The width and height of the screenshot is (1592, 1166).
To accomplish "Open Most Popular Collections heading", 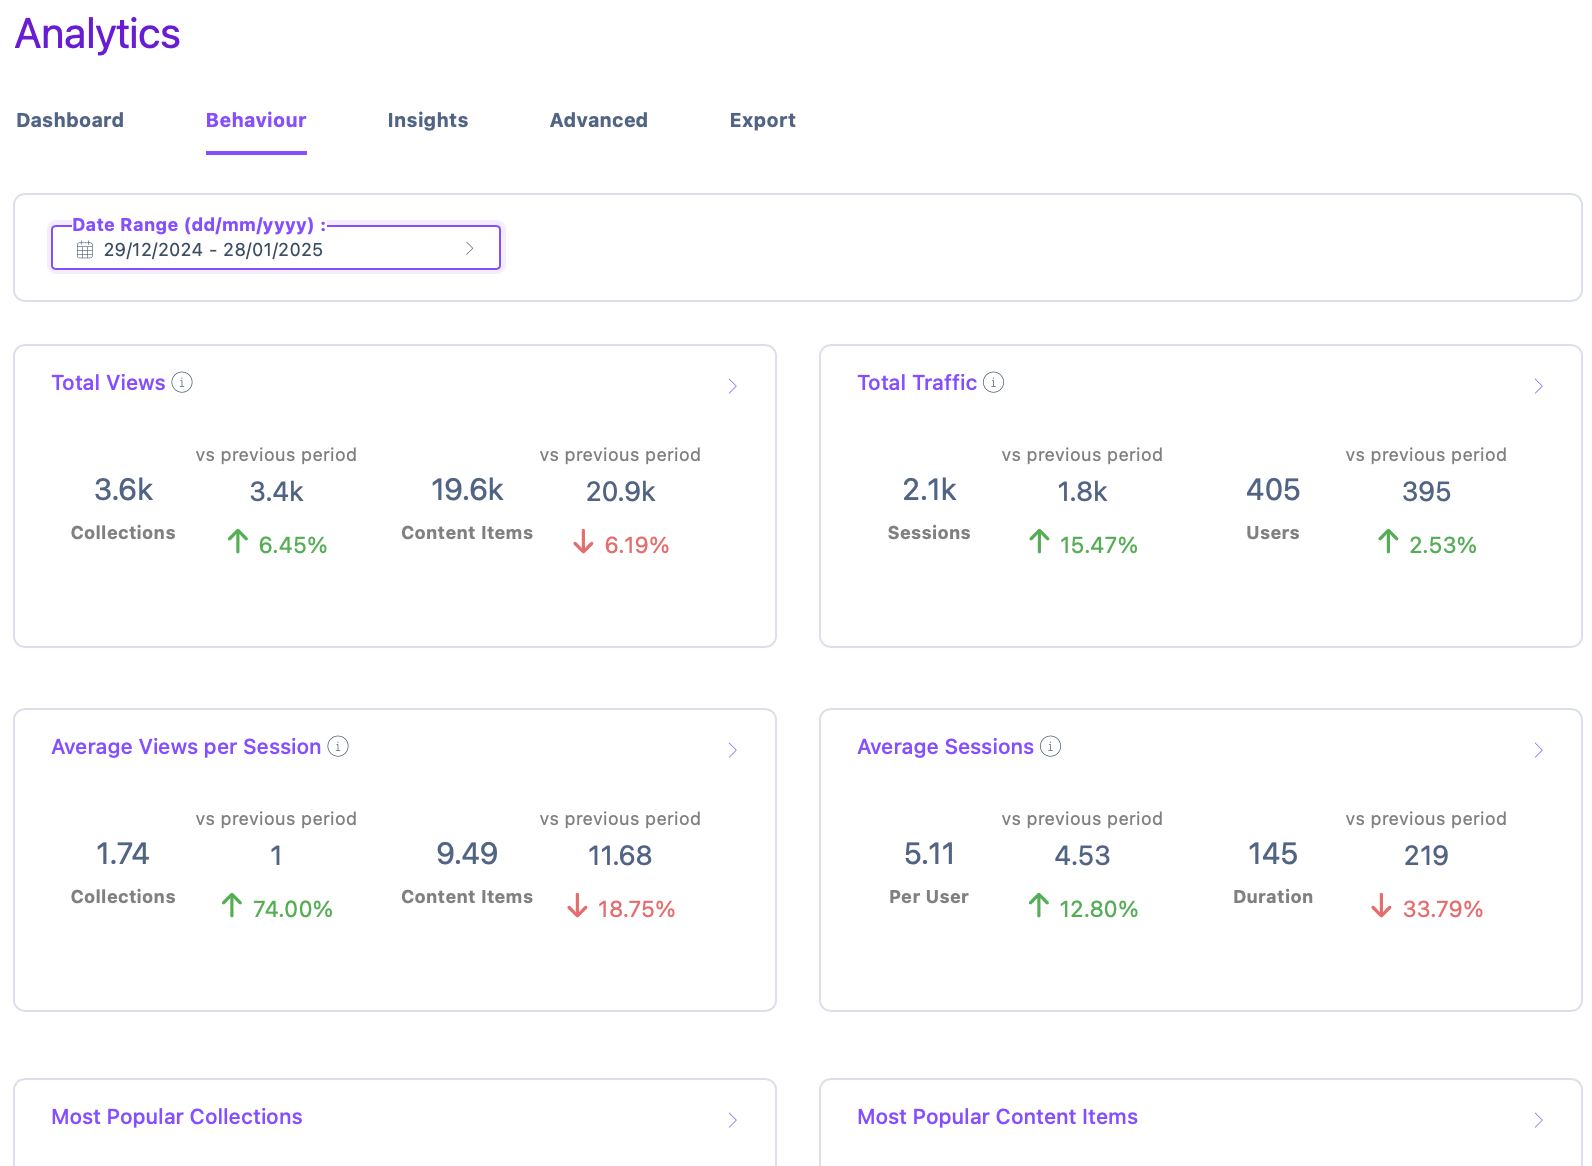I will pyautogui.click(x=177, y=1117).
